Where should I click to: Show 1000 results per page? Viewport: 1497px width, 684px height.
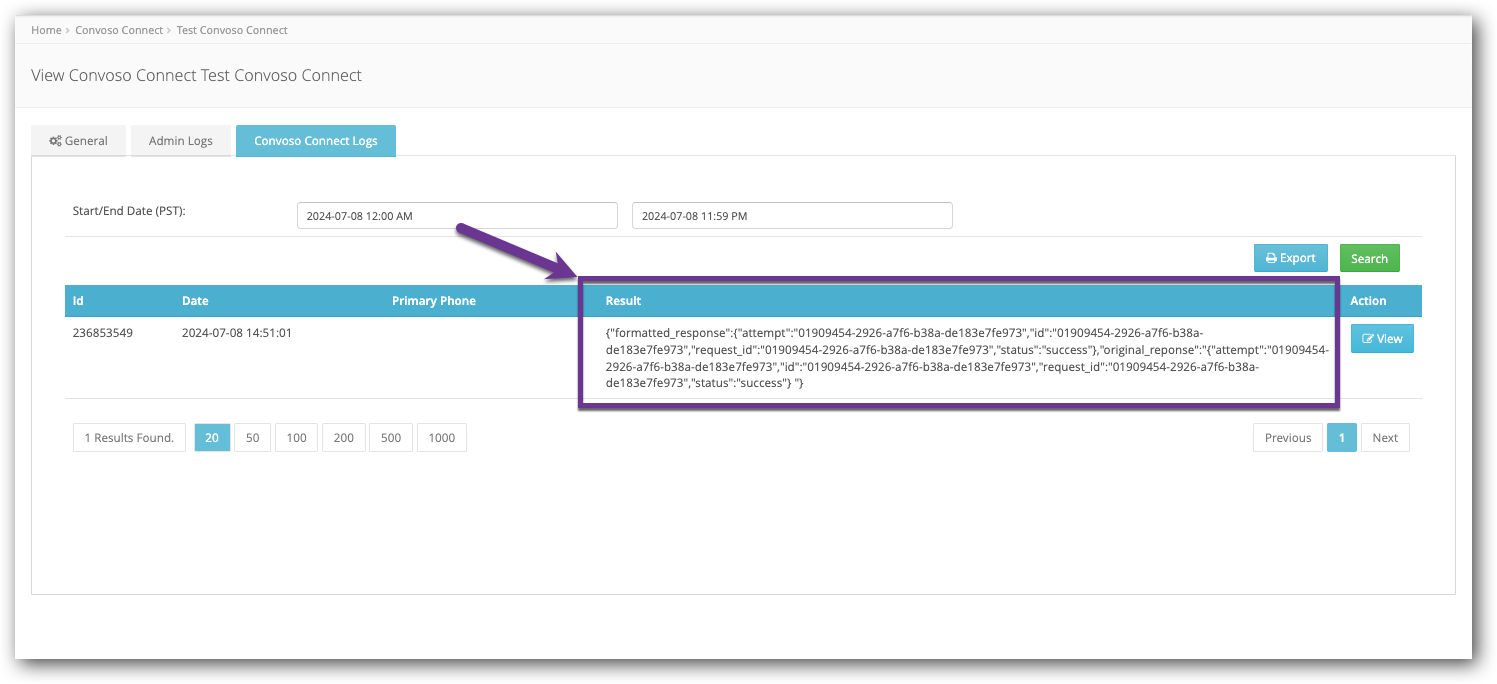tap(441, 438)
